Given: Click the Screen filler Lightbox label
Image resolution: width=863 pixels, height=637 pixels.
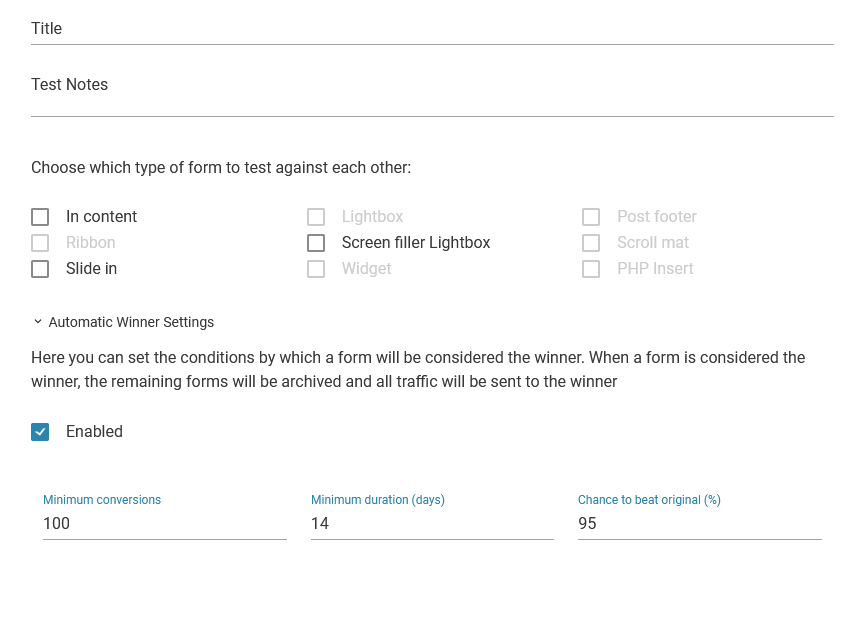Looking at the screenshot, I should [x=416, y=243].
